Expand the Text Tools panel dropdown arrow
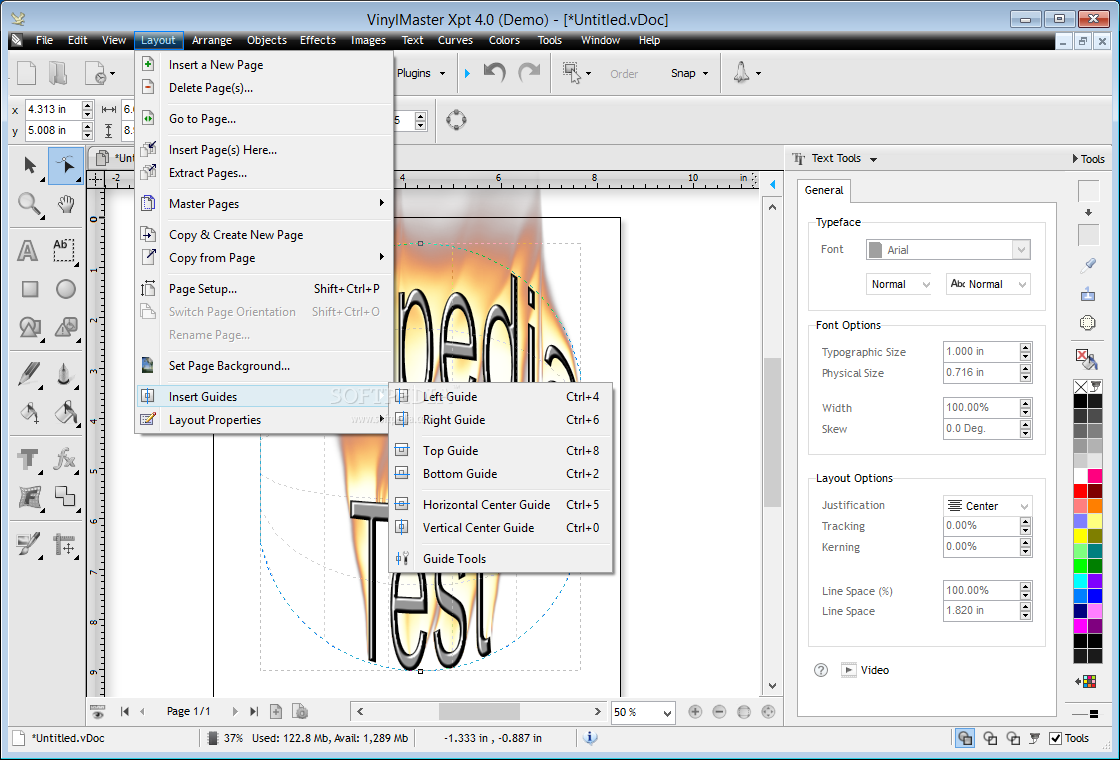1120x760 pixels. pyautogui.click(x=874, y=159)
